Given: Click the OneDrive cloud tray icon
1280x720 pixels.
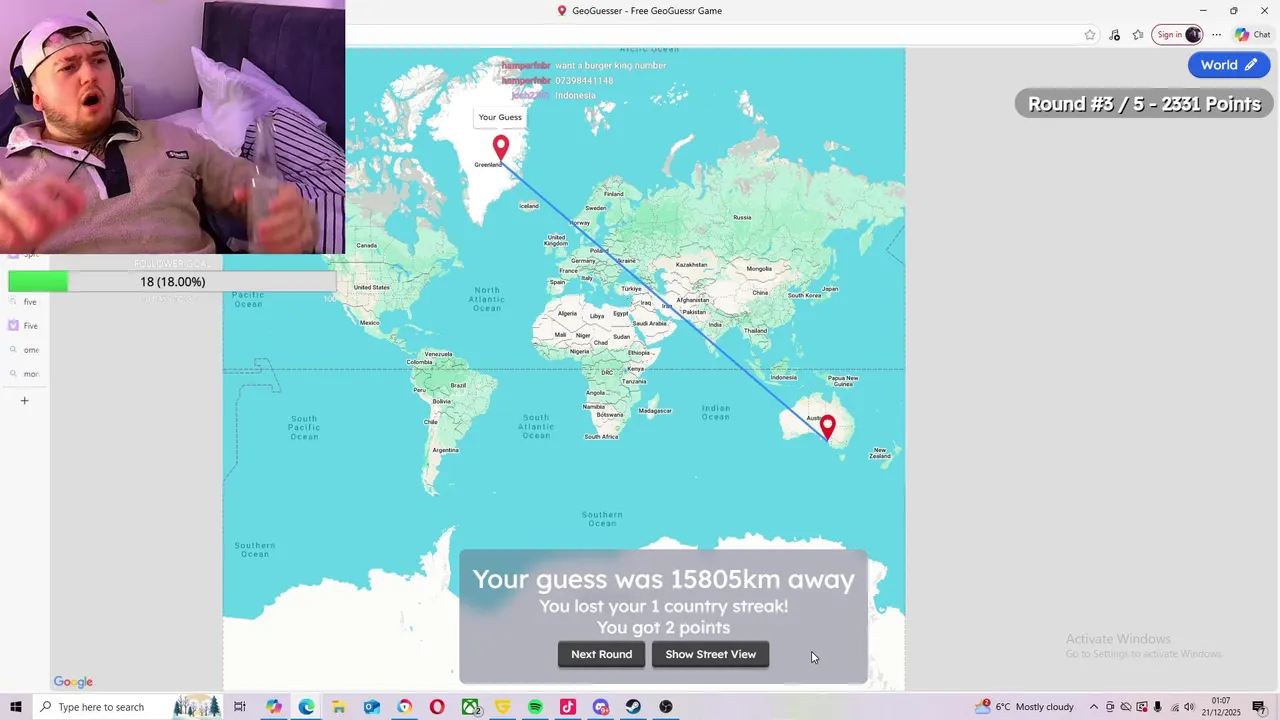Looking at the screenshot, I should [1125, 707].
